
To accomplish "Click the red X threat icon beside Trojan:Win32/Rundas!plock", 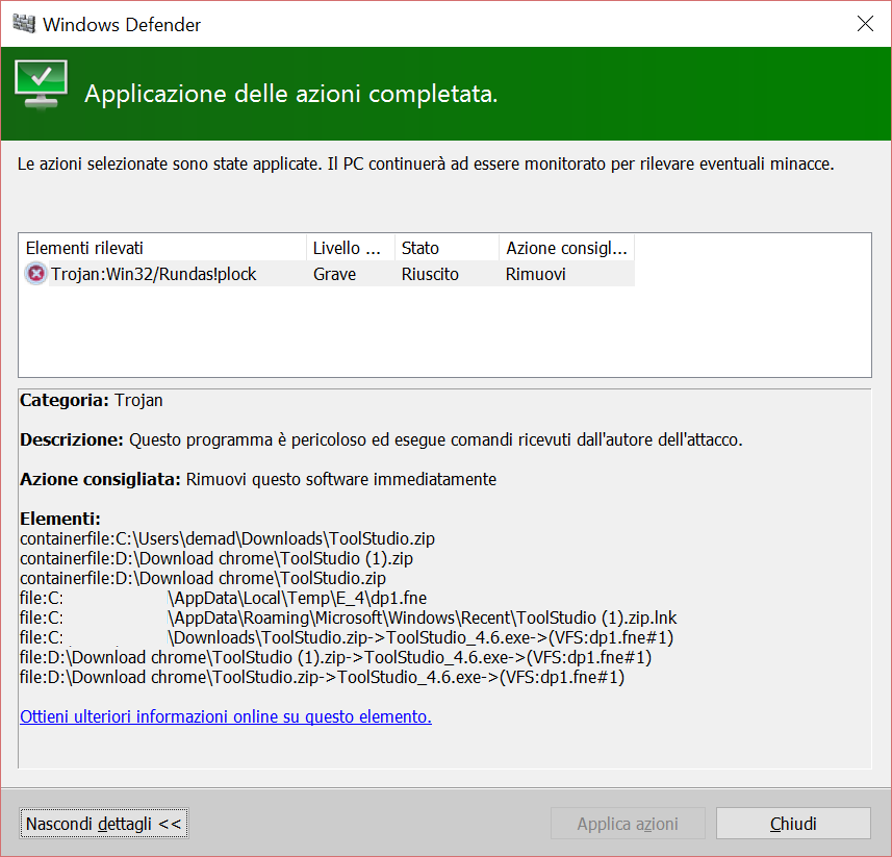I will [36, 274].
